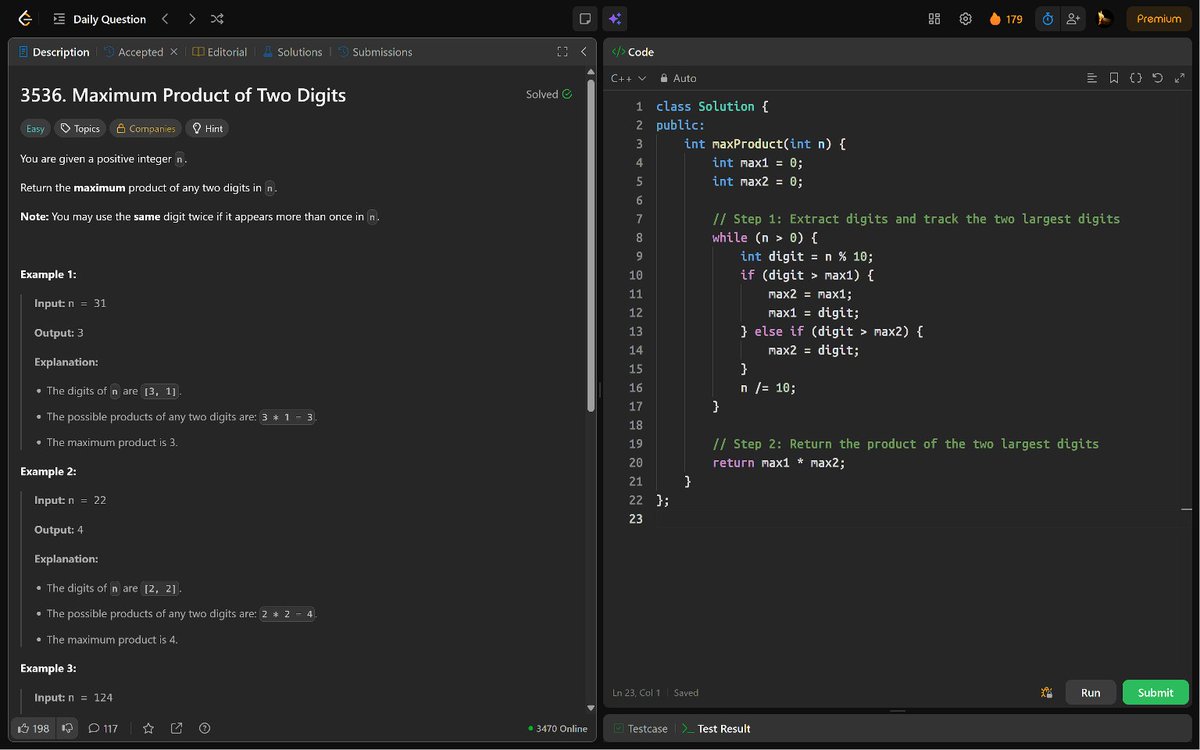Open settings gear icon
Viewport: 1200px width, 750px height.
pos(965,19)
